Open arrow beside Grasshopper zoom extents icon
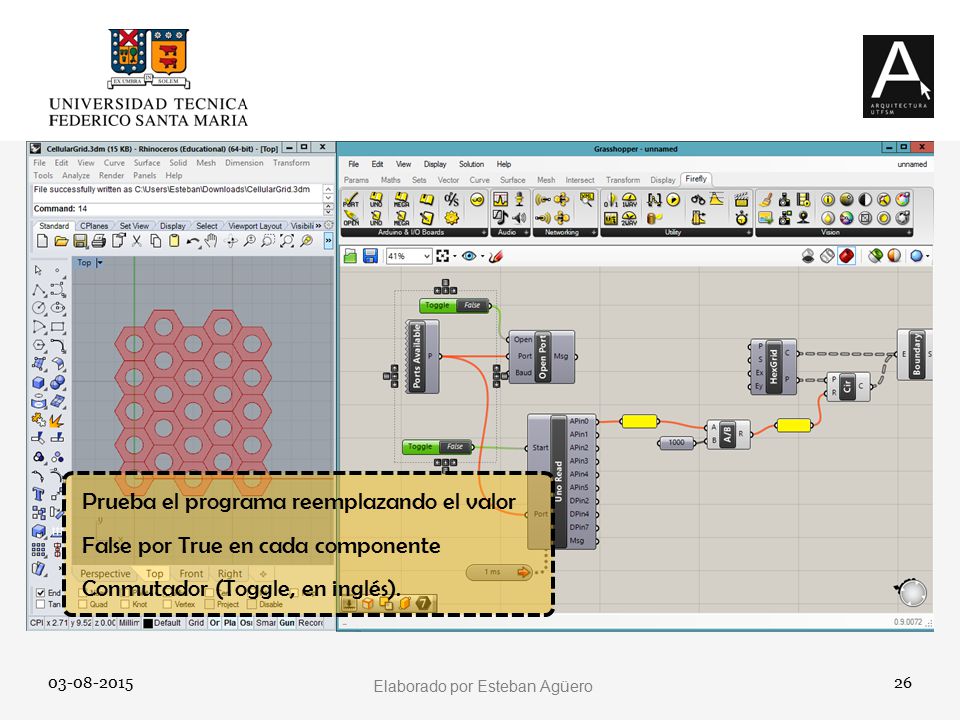This screenshot has width=960, height=720. (x=455, y=257)
